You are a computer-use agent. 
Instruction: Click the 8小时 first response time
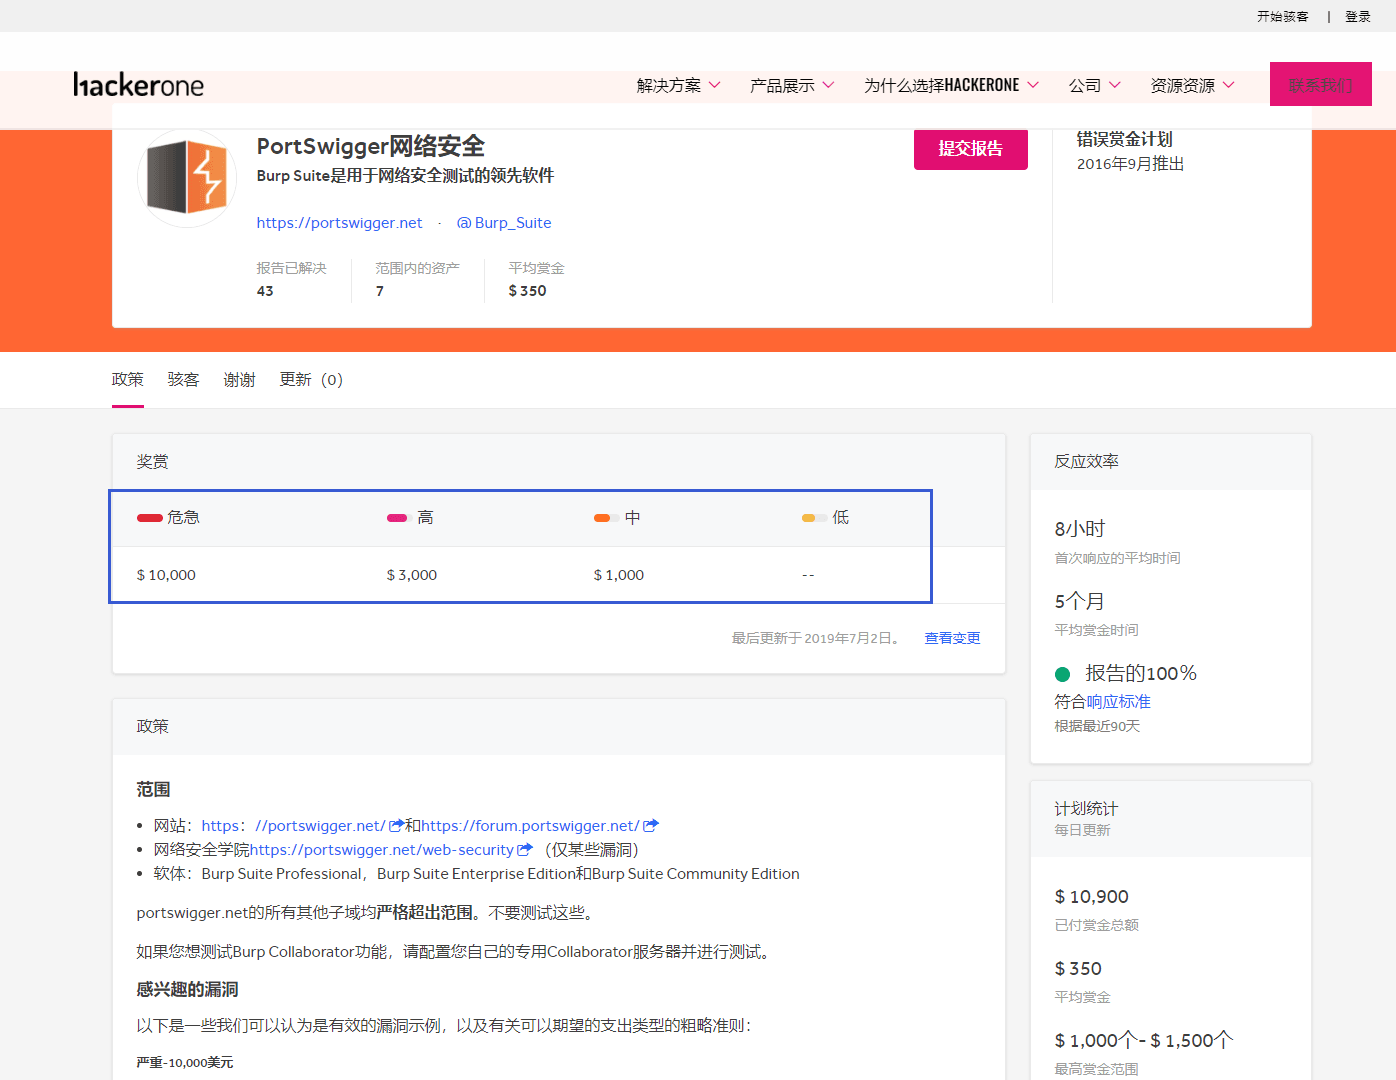tap(1080, 529)
